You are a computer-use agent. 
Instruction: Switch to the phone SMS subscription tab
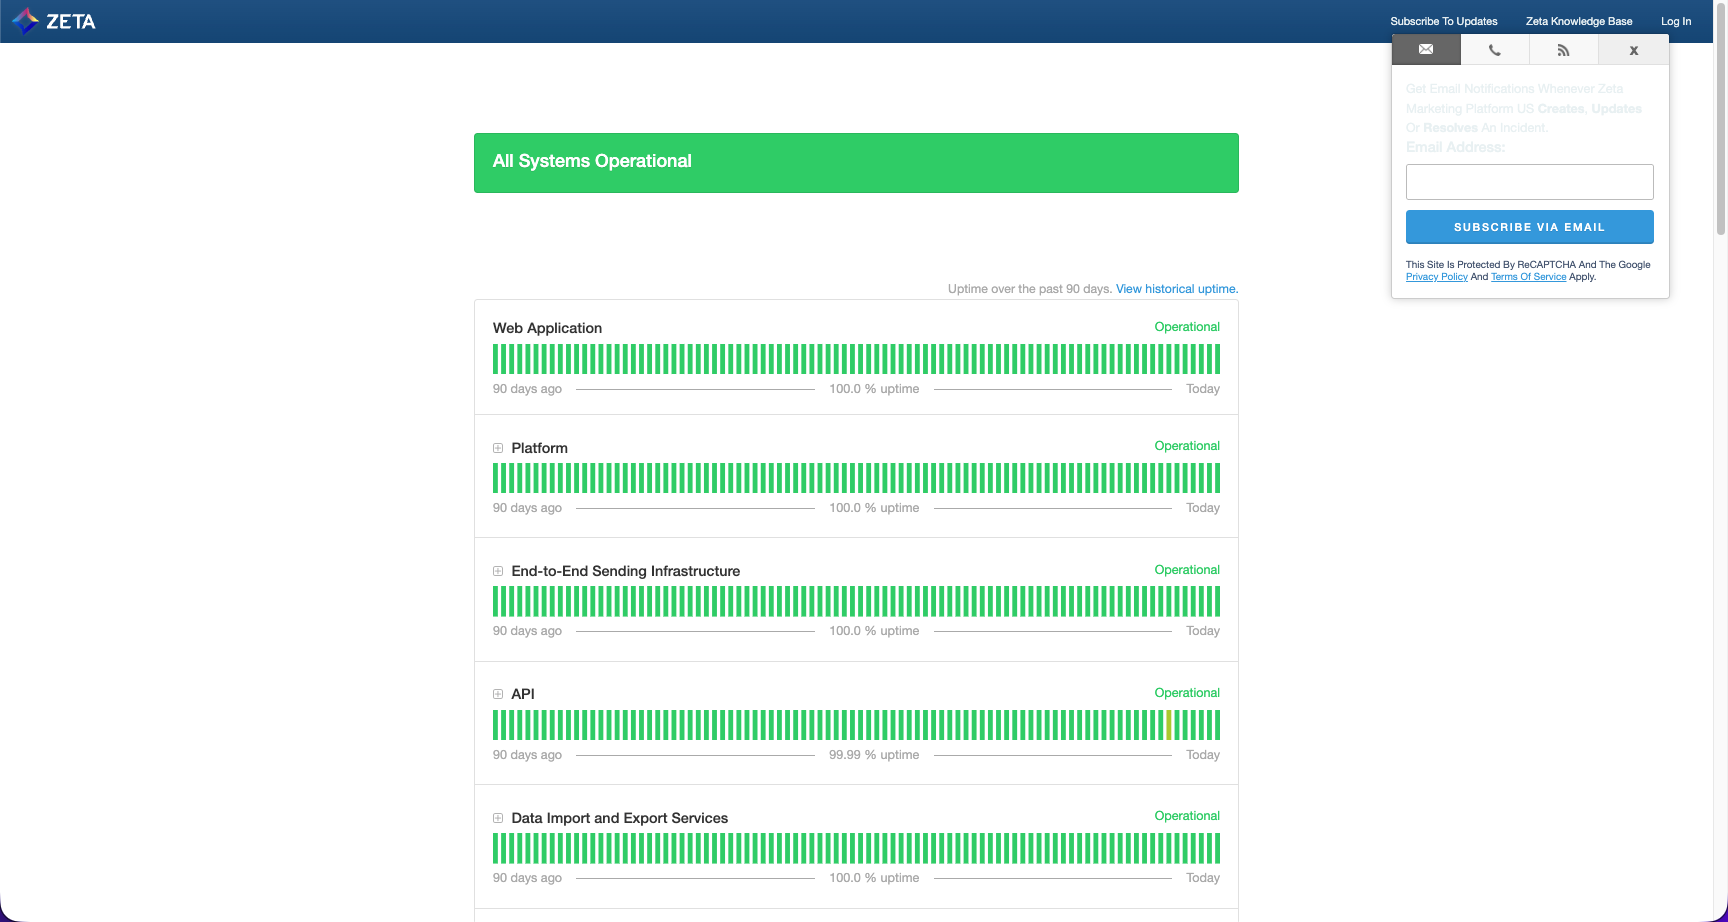pyautogui.click(x=1495, y=50)
